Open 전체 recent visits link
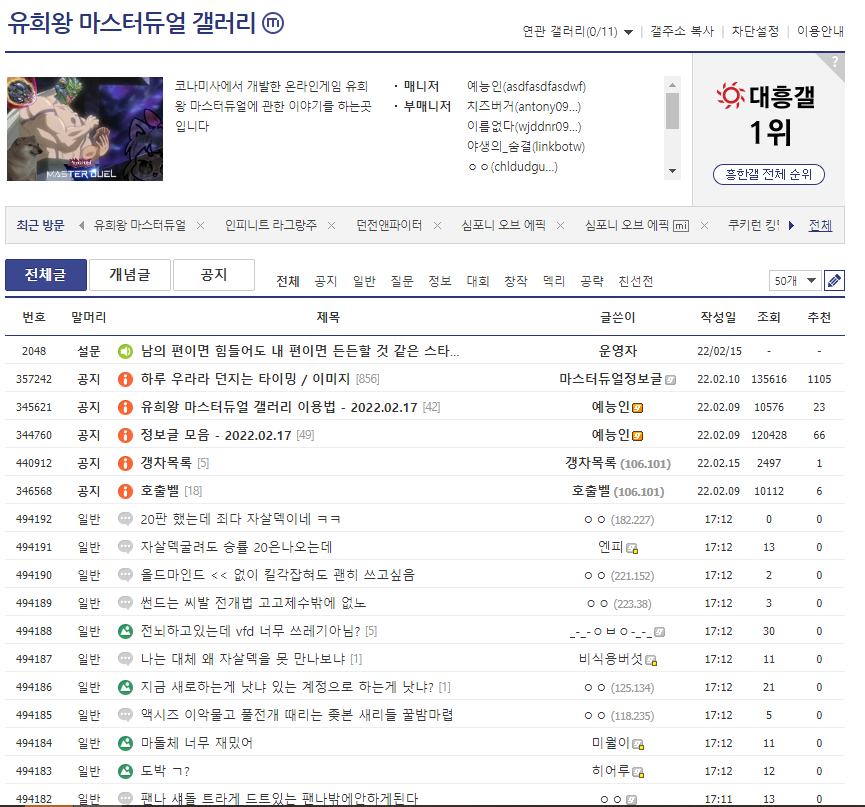 coord(820,225)
